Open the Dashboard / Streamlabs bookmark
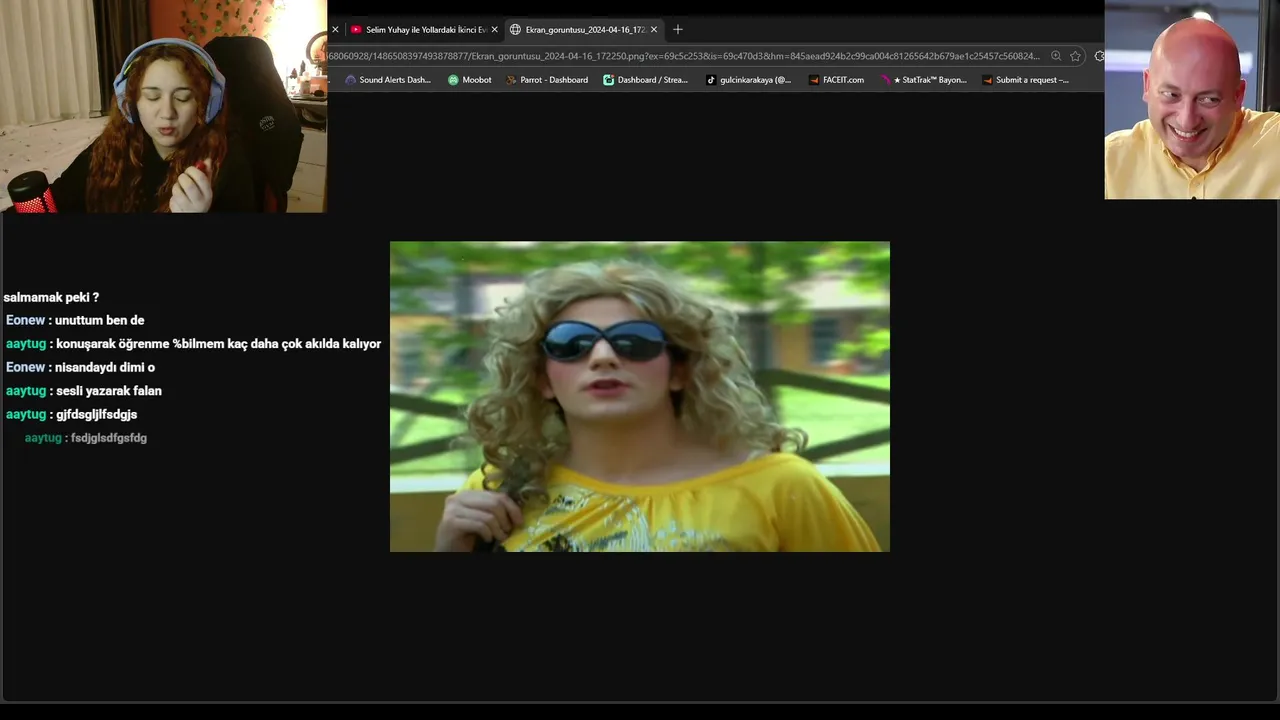1280x720 pixels. [x=646, y=80]
